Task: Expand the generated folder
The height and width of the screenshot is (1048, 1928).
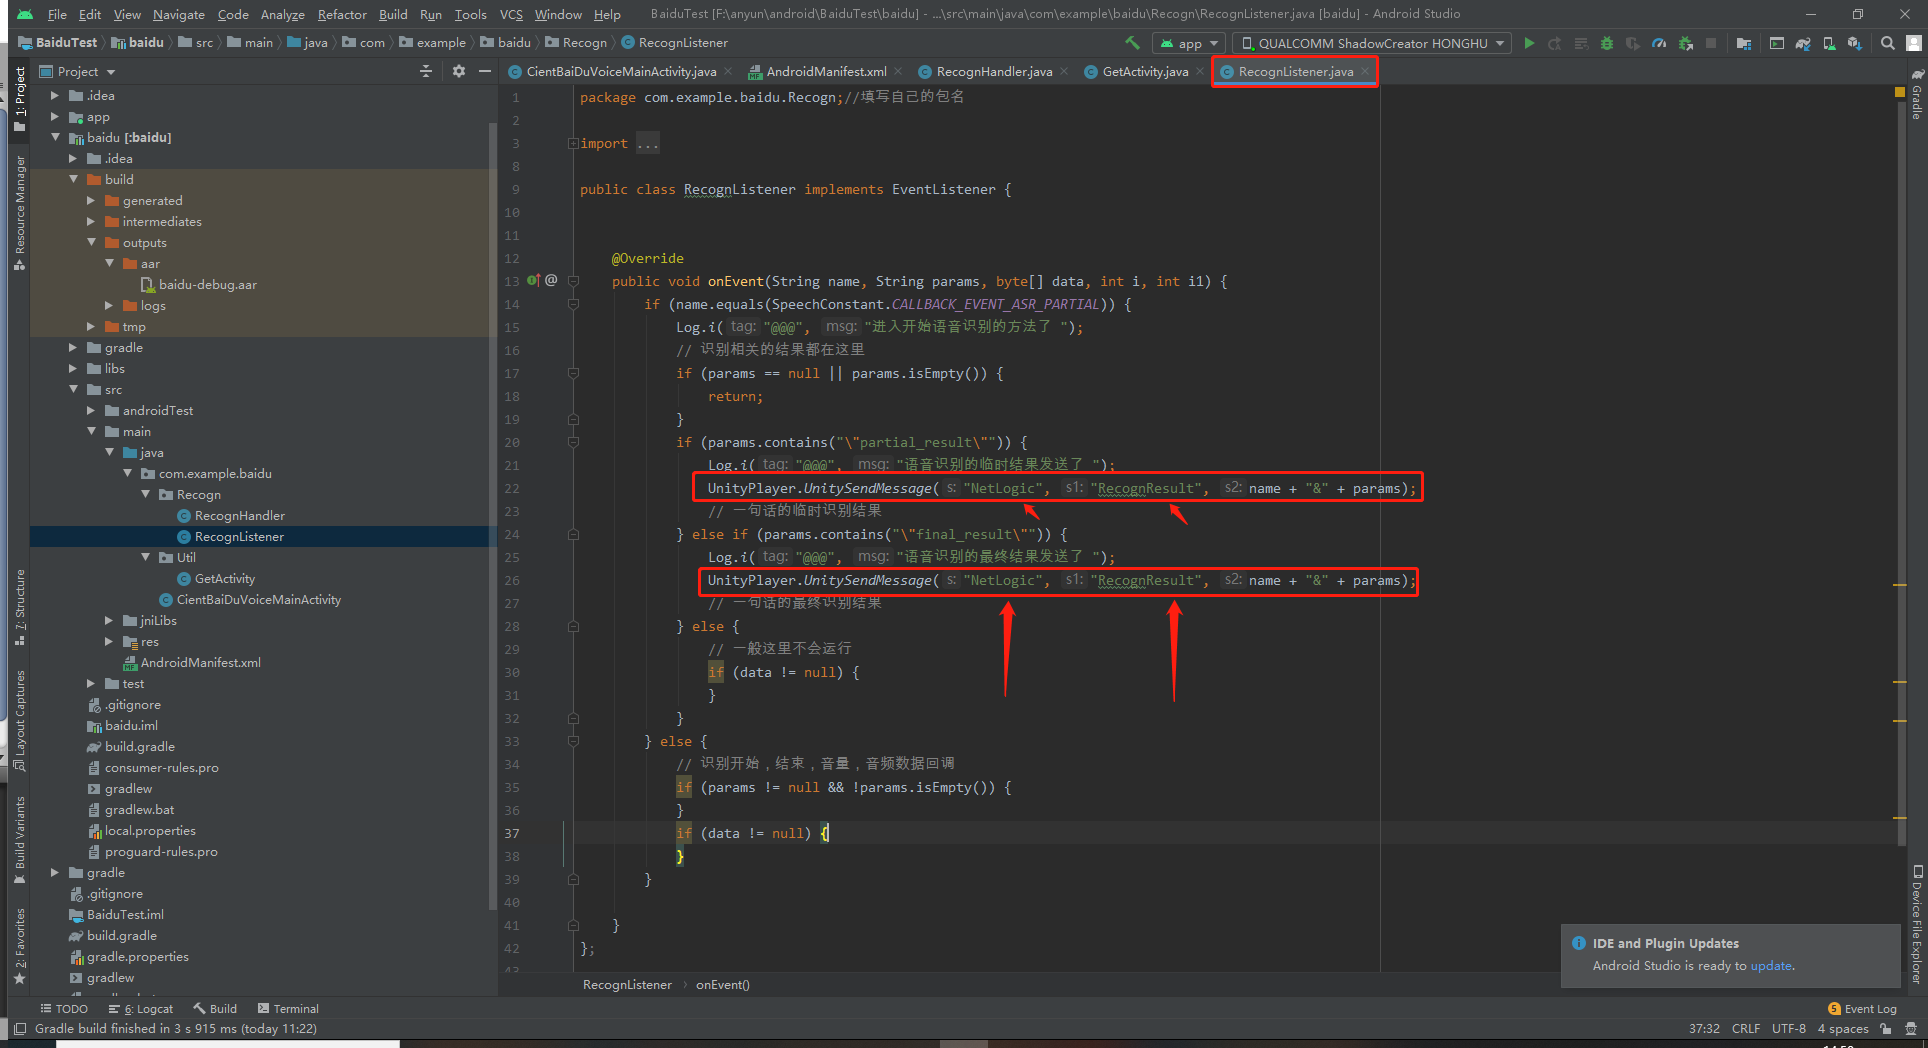Action: 92,200
